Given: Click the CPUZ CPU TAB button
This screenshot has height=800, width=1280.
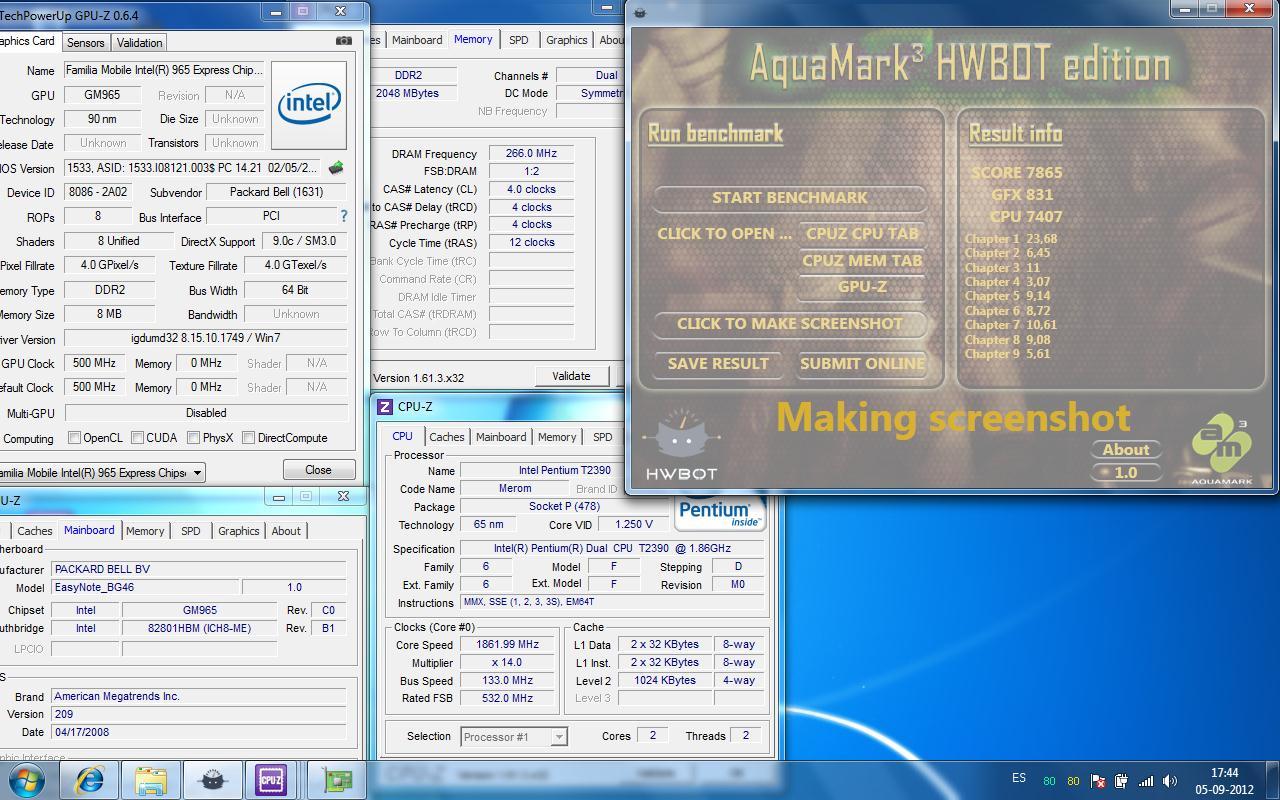Looking at the screenshot, I should [862, 233].
